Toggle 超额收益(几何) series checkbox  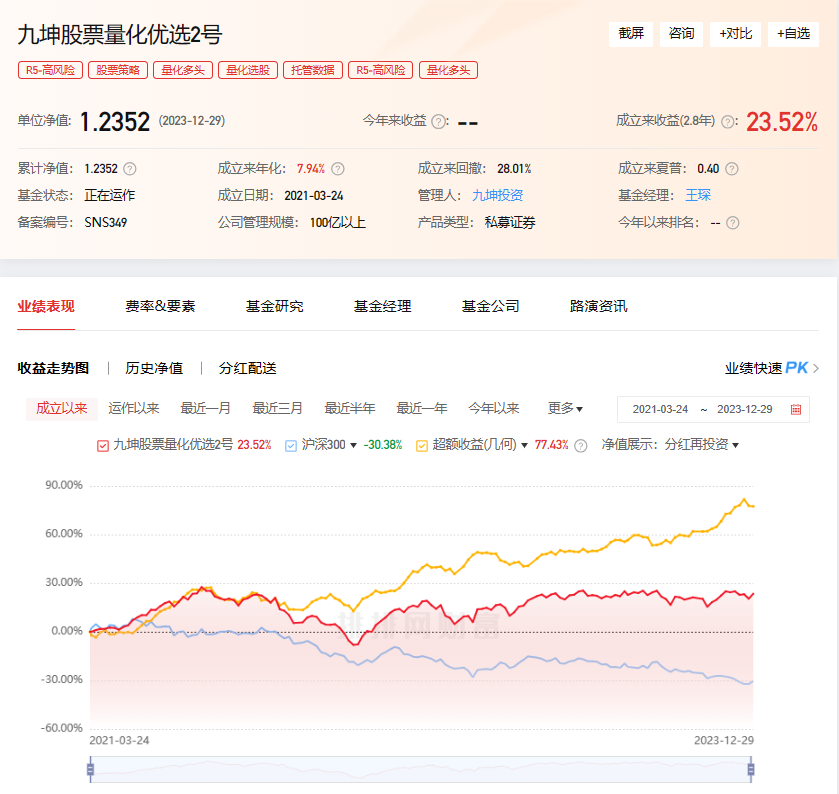422,445
